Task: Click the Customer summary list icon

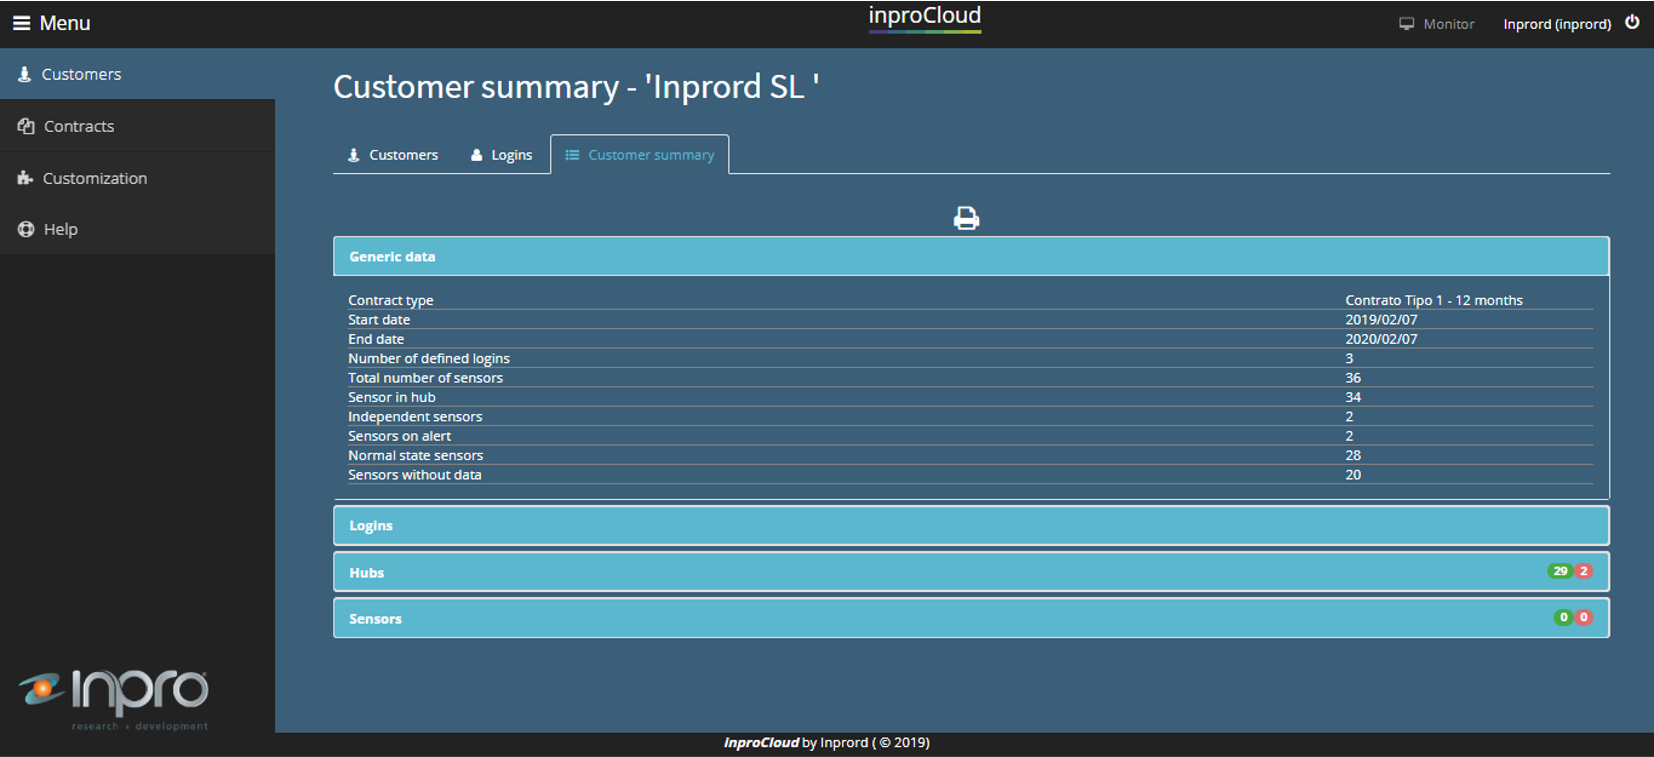Action: pyautogui.click(x=572, y=155)
